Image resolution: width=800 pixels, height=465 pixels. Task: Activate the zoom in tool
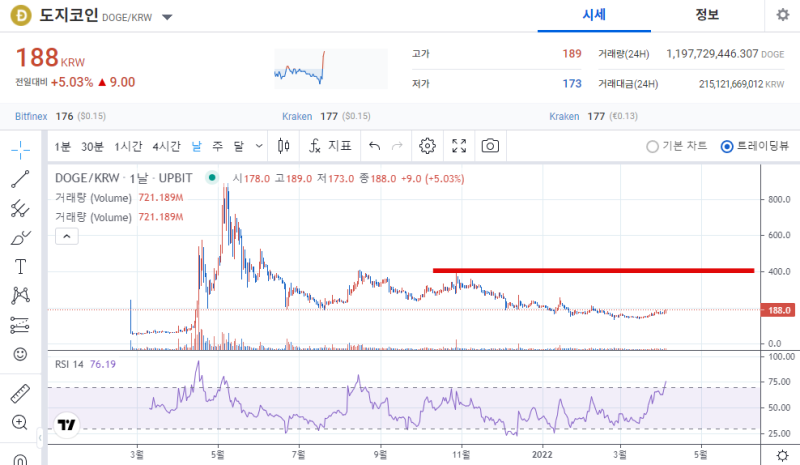[20, 423]
